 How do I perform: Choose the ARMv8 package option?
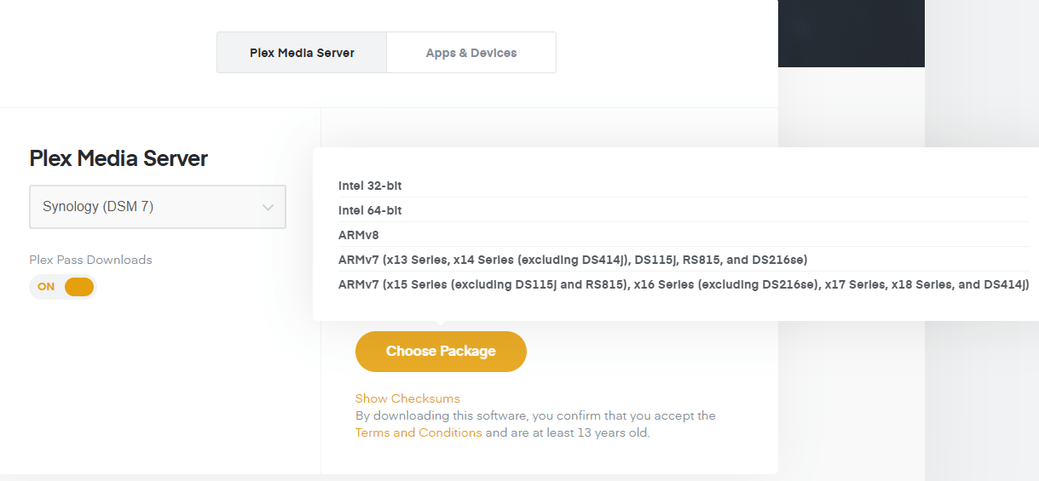(x=360, y=235)
